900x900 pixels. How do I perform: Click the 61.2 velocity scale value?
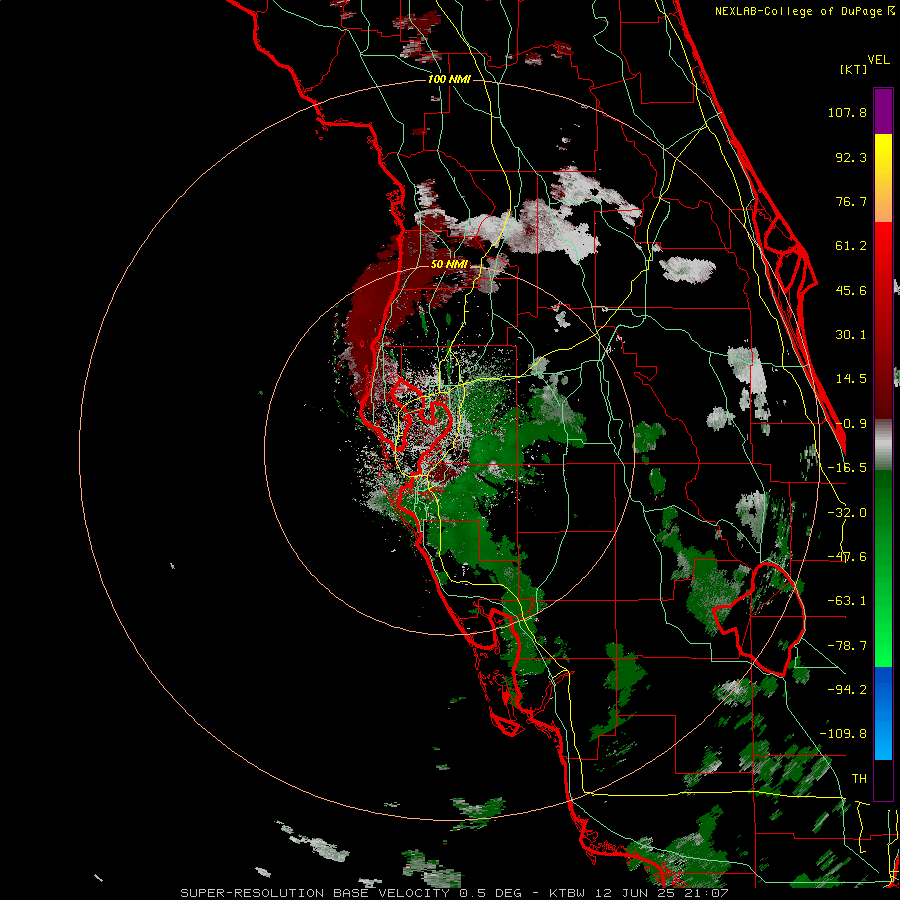pyautogui.click(x=851, y=246)
